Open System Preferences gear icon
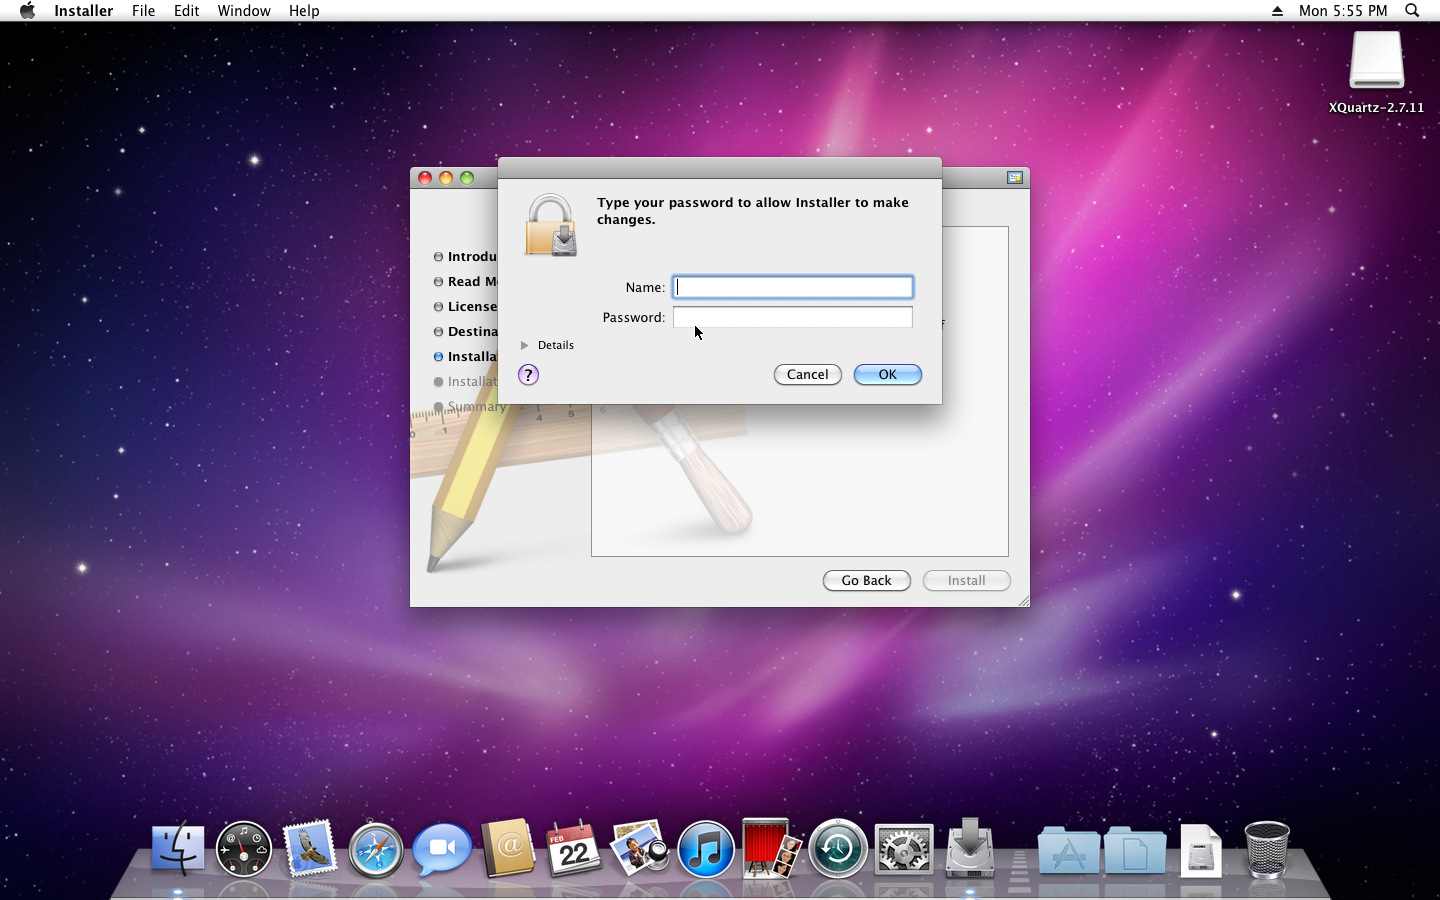The image size is (1440, 900). 904,850
